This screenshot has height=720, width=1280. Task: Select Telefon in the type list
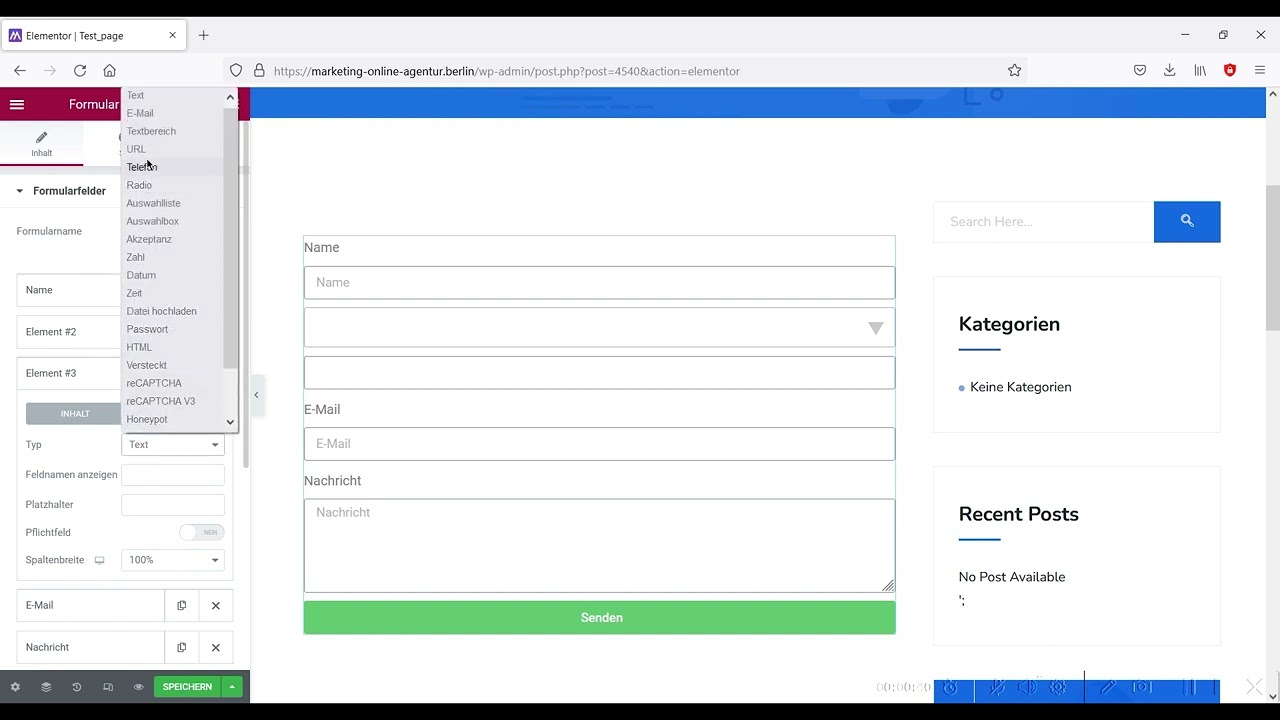[x=141, y=167]
